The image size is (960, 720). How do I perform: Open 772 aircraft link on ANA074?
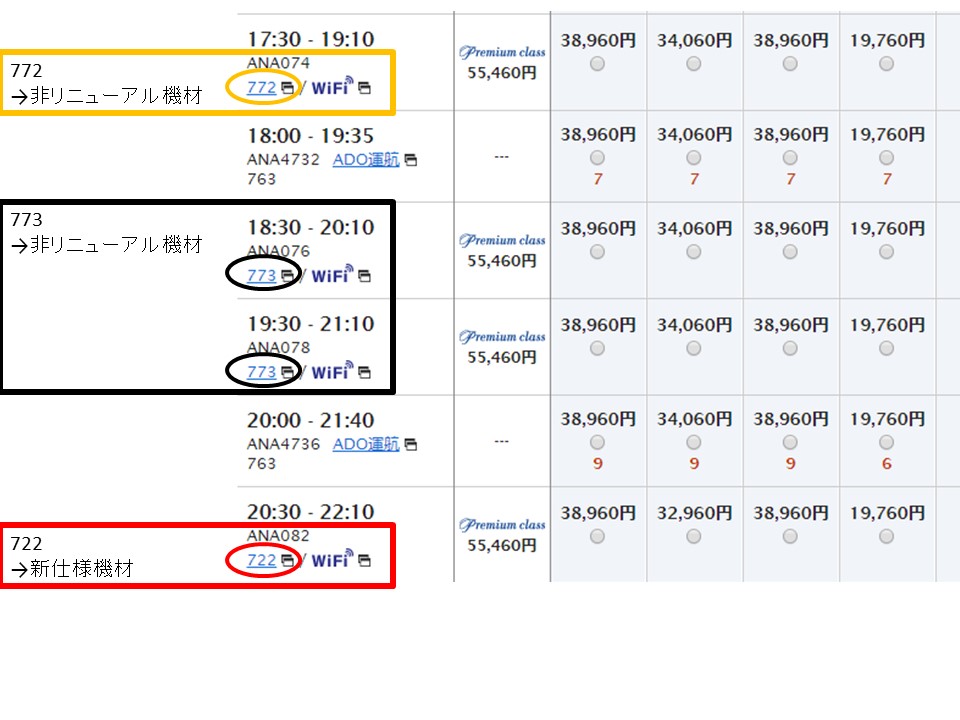[261, 88]
